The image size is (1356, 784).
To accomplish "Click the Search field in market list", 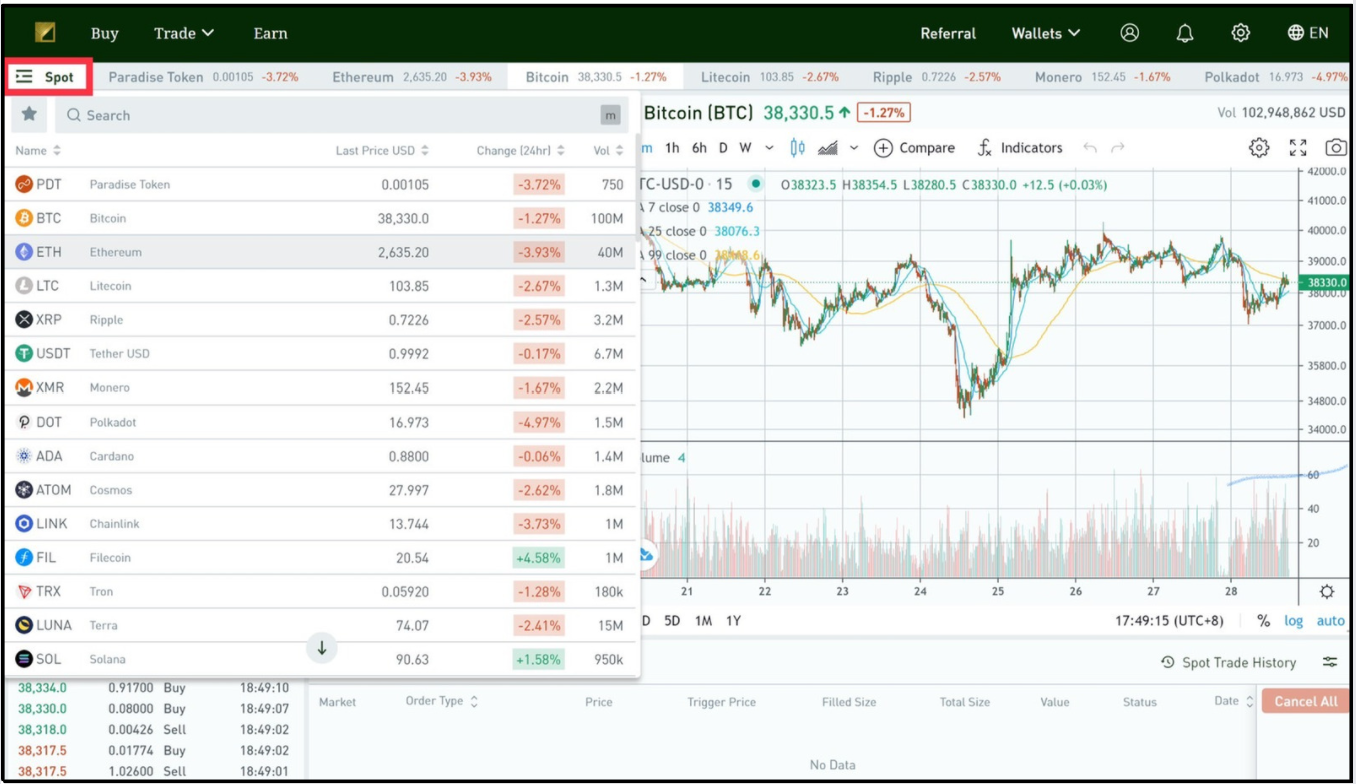I will pos(342,115).
